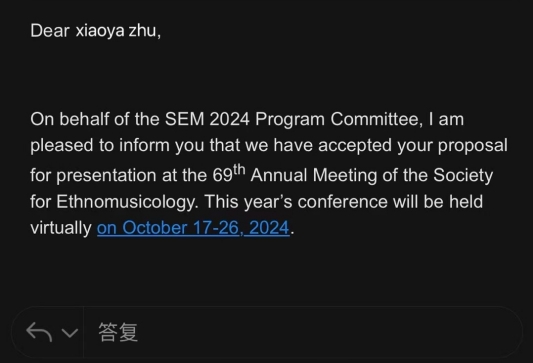533x363 pixels.
Task: Open the October 17-26, 2024 date link
Action: pos(193,228)
